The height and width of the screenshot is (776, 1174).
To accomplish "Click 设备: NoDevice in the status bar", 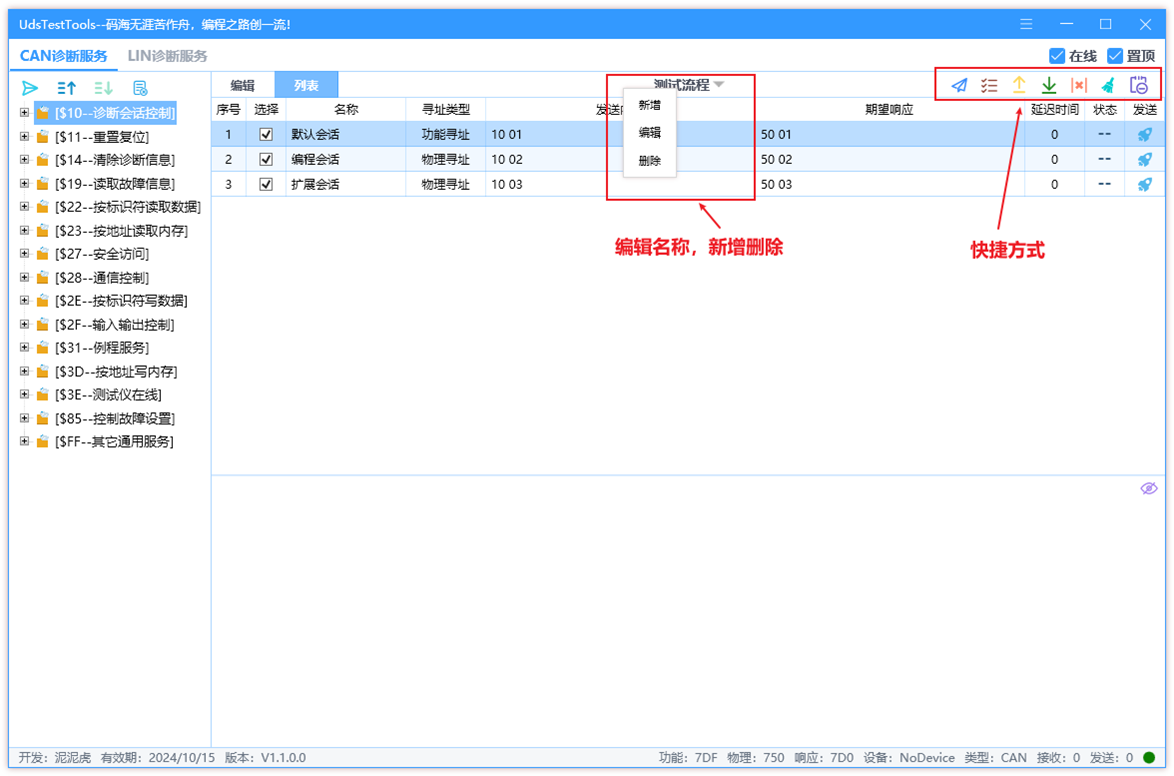I will [909, 758].
